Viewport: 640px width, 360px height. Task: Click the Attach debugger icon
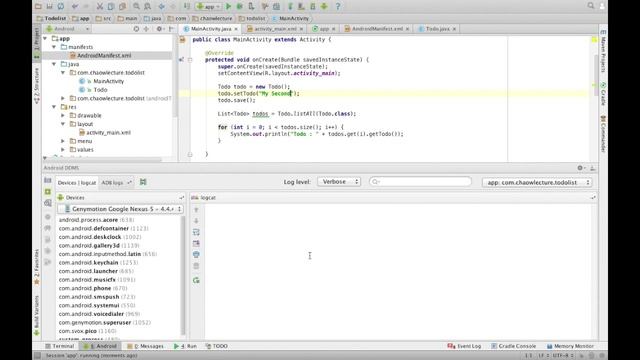coord(251,7)
